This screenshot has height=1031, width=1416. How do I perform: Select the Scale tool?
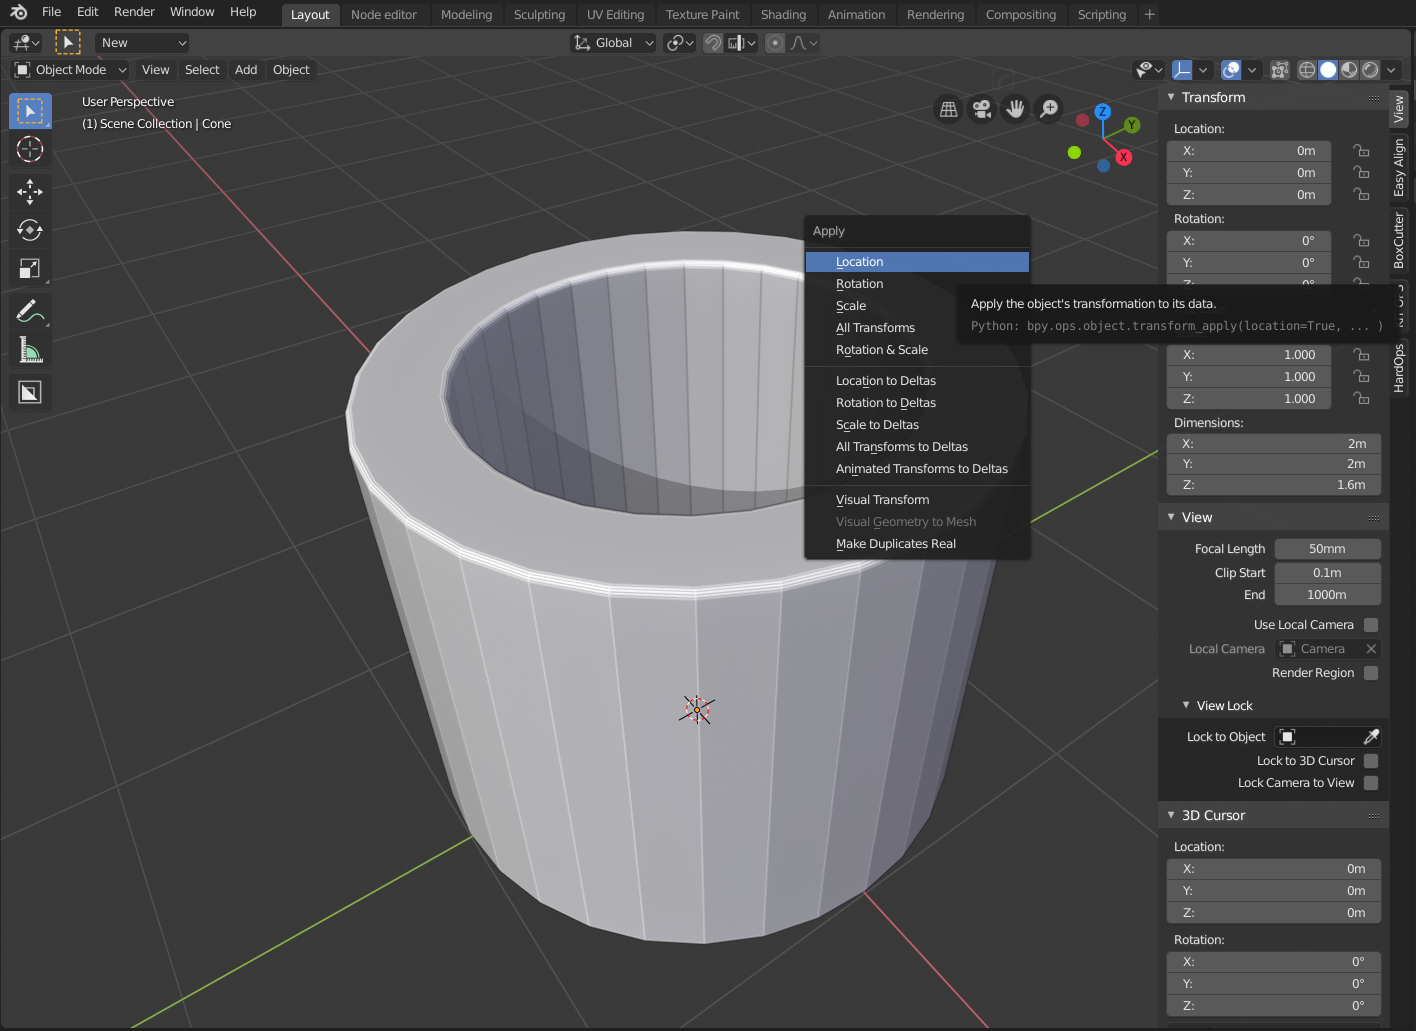pyautogui.click(x=30, y=269)
